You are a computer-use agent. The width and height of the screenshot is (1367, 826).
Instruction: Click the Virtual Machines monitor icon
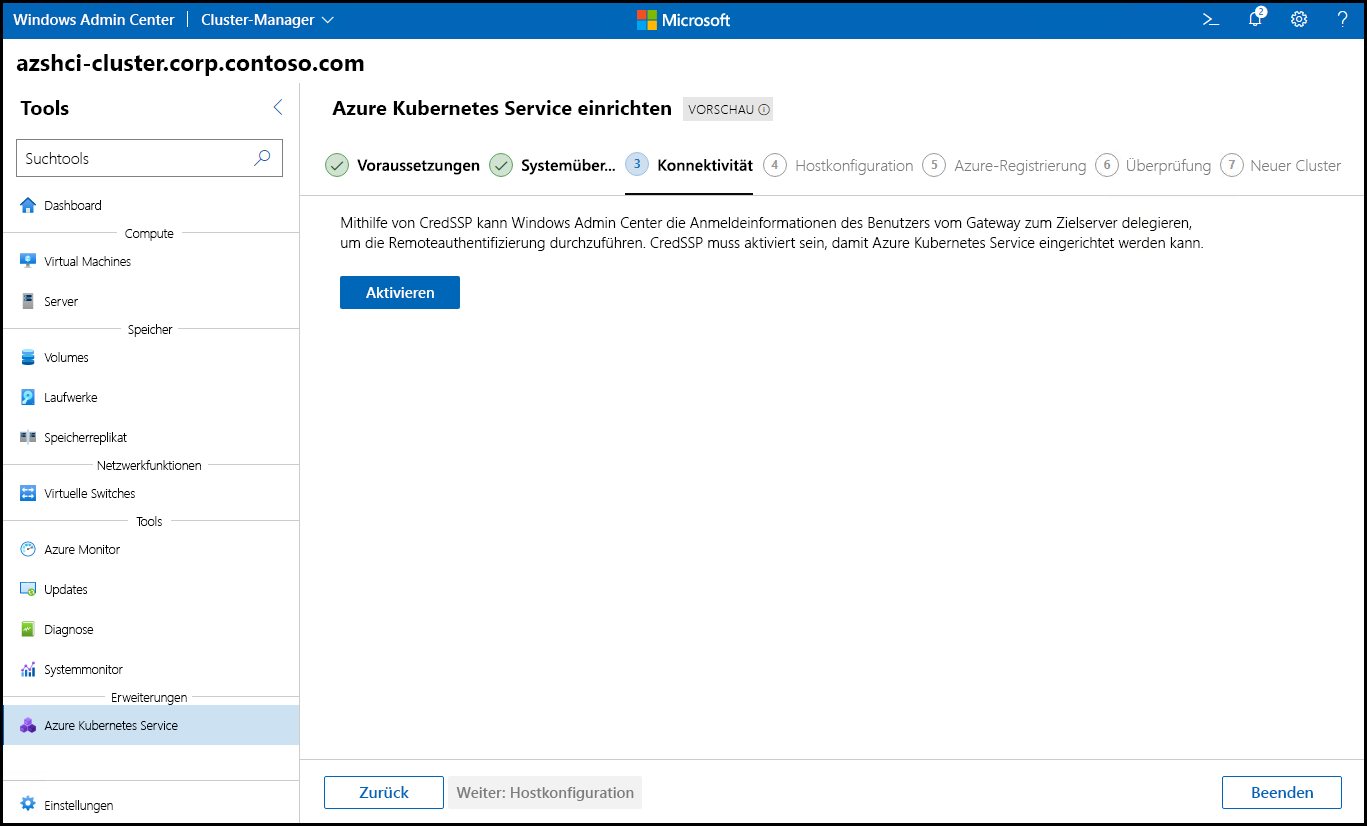point(28,261)
